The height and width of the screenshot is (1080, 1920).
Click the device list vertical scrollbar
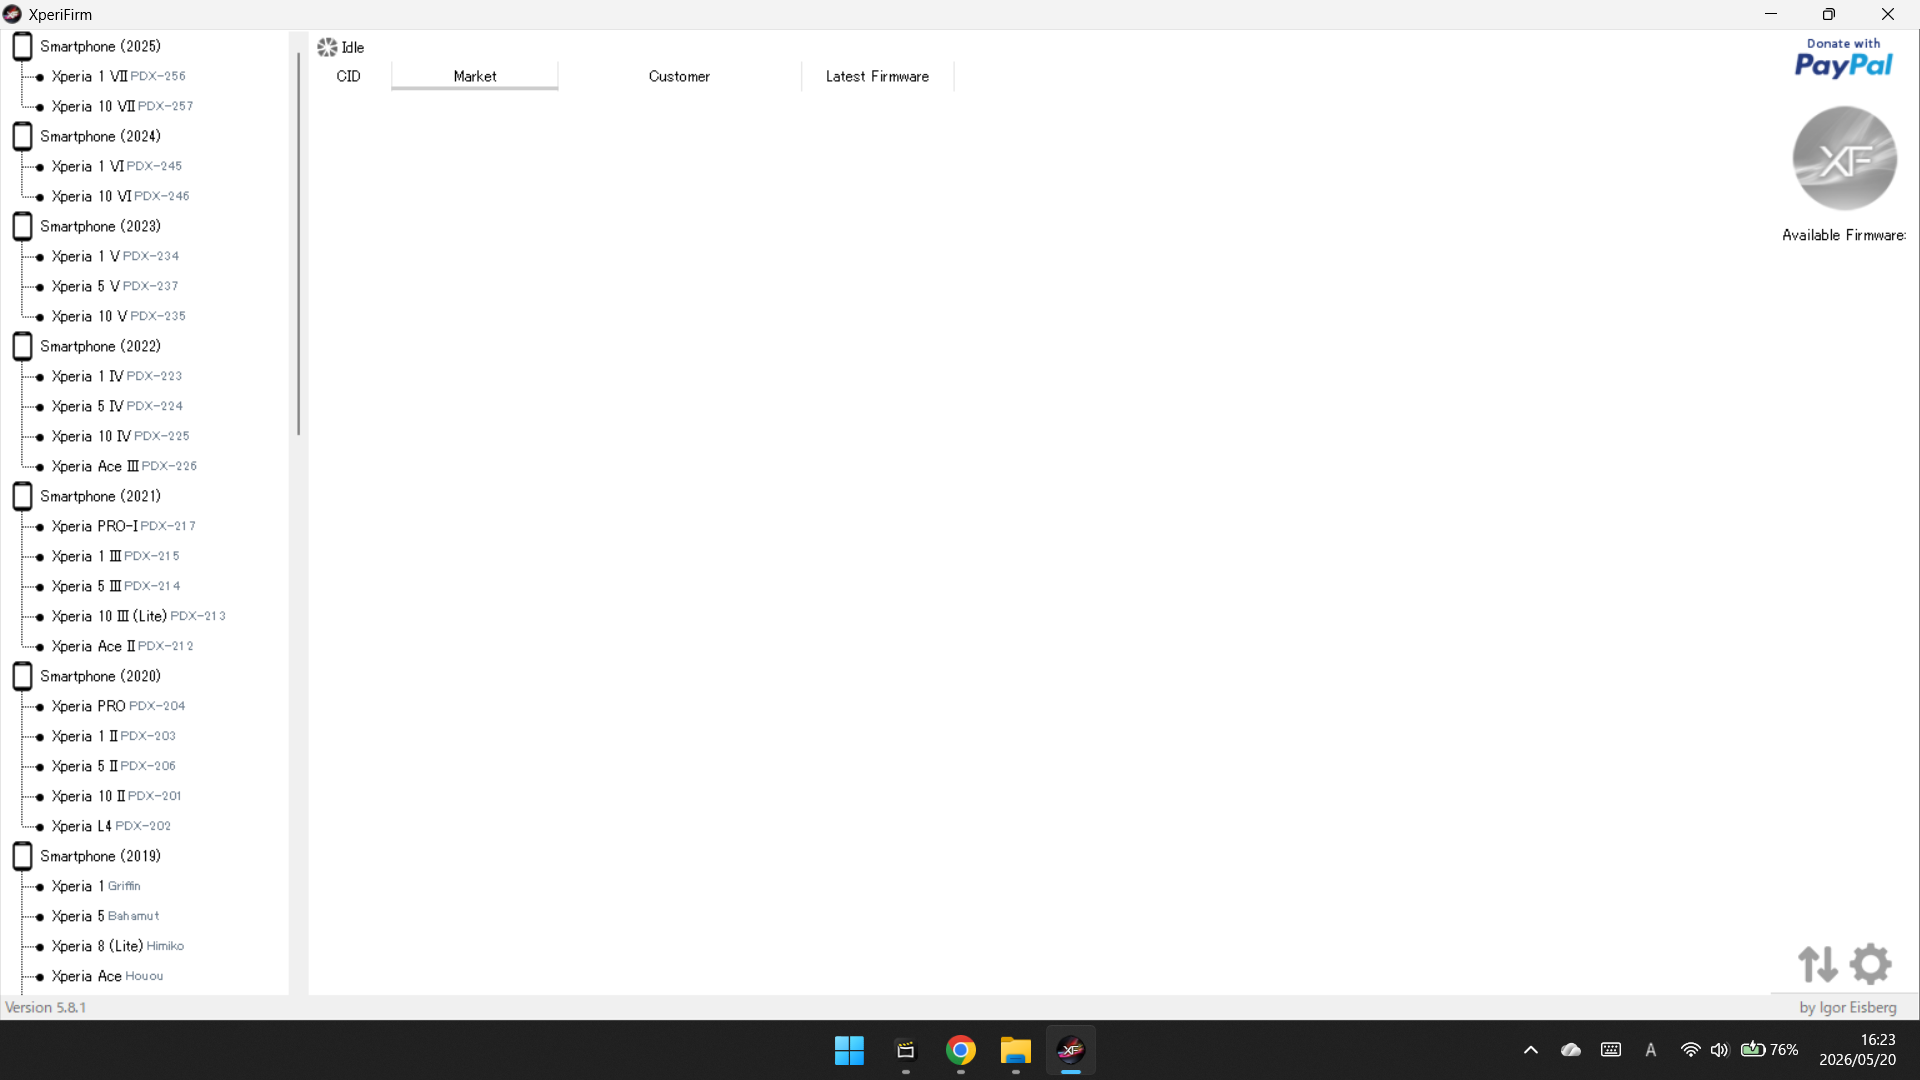coord(298,244)
